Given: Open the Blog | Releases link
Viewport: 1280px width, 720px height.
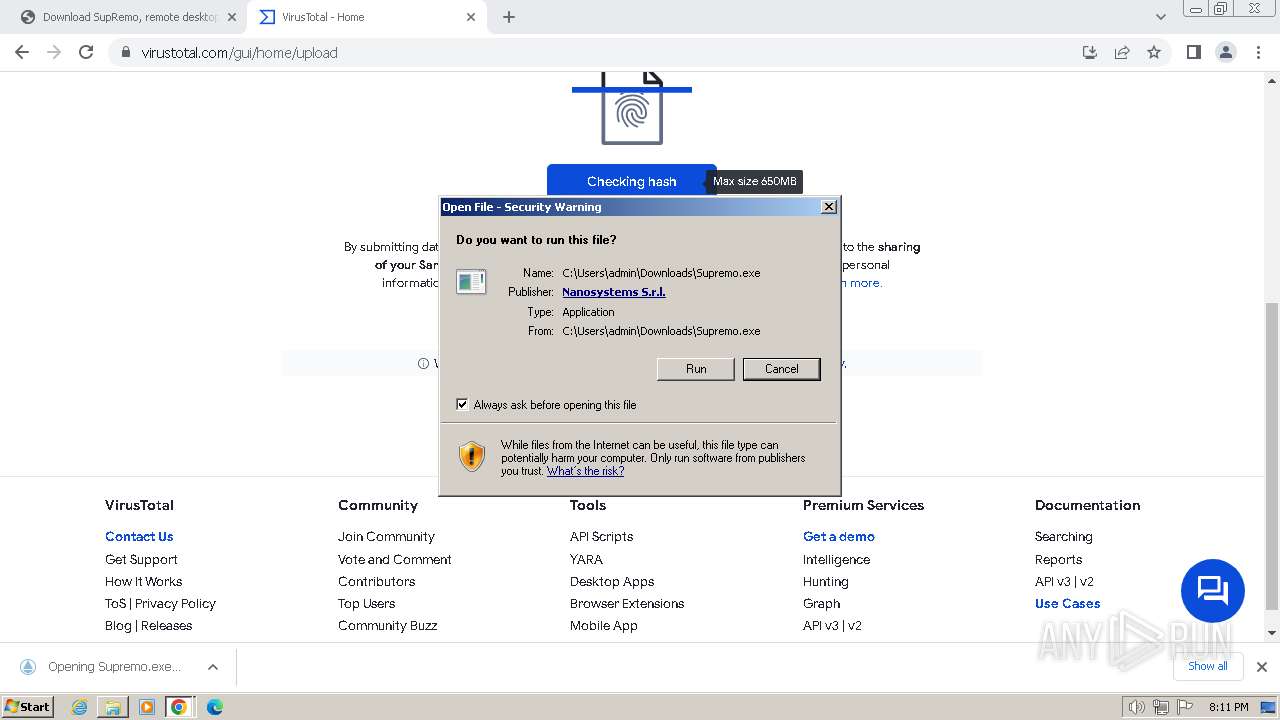Looking at the screenshot, I should click(148, 626).
